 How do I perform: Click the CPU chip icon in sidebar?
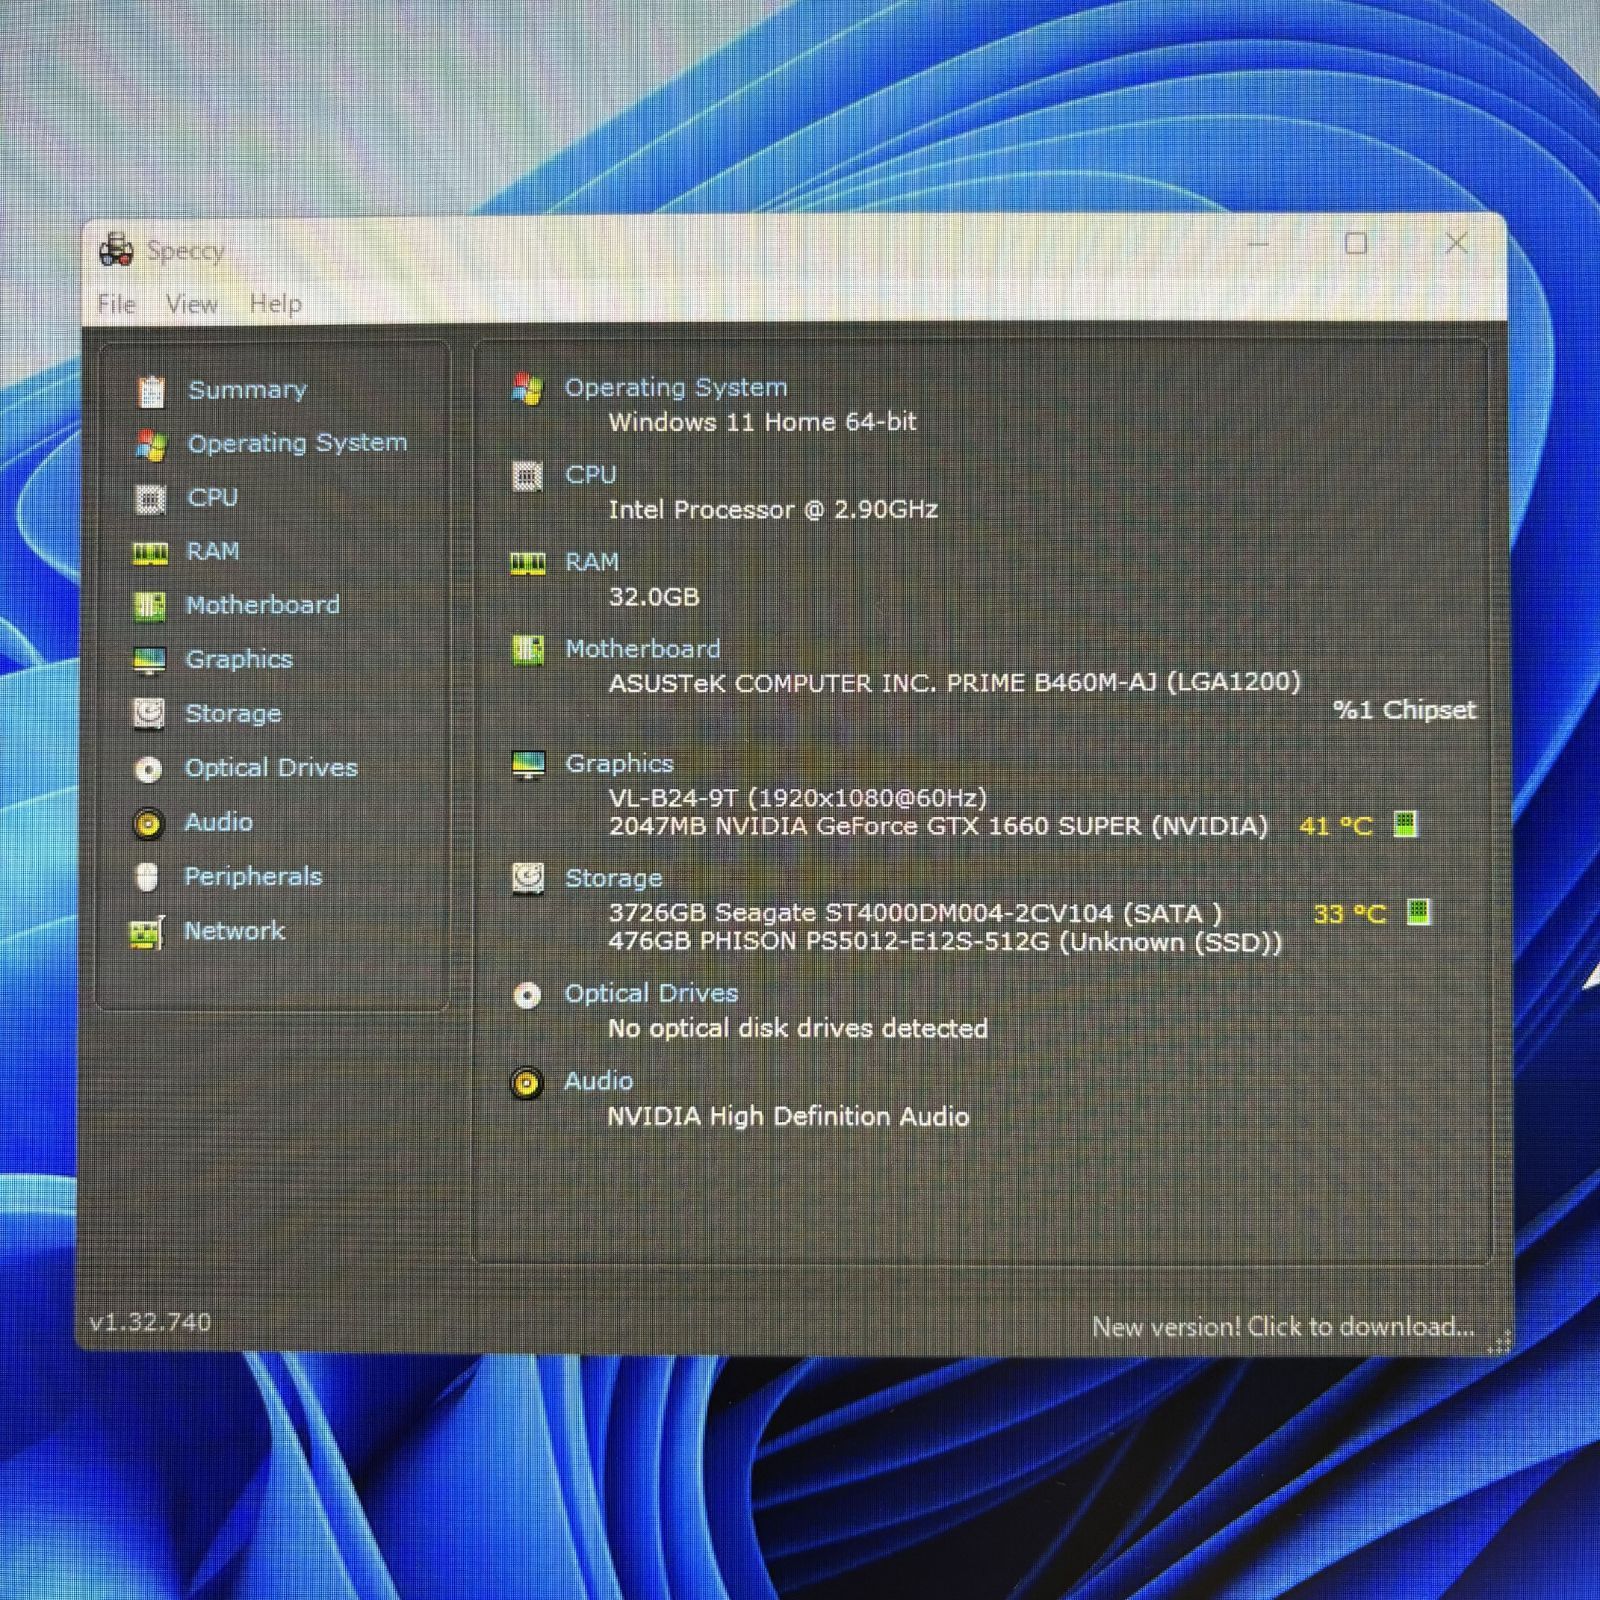(x=150, y=498)
